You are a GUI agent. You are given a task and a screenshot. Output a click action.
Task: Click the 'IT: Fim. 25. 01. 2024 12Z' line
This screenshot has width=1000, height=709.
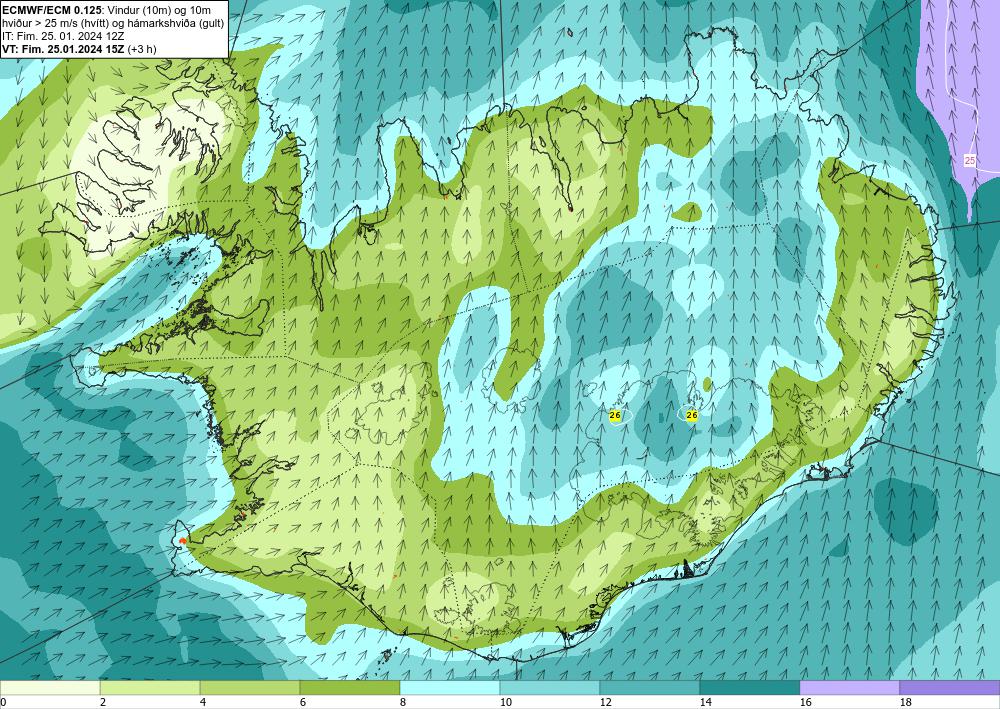tap(61, 36)
